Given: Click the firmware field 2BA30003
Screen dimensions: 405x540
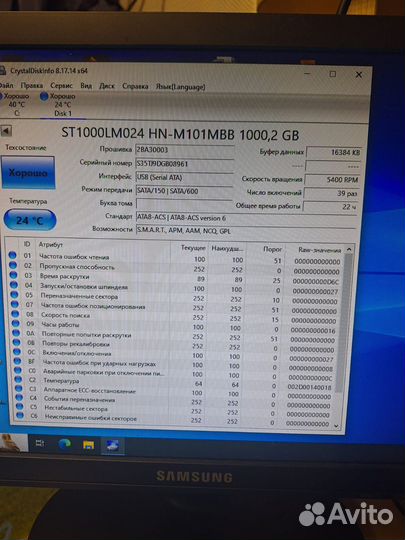Looking at the screenshot, I should click(185, 150).
